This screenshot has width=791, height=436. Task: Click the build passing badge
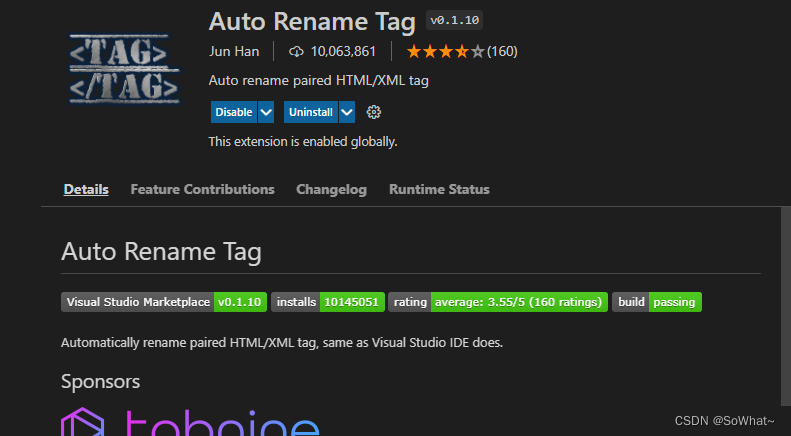[x=657, y=301]
